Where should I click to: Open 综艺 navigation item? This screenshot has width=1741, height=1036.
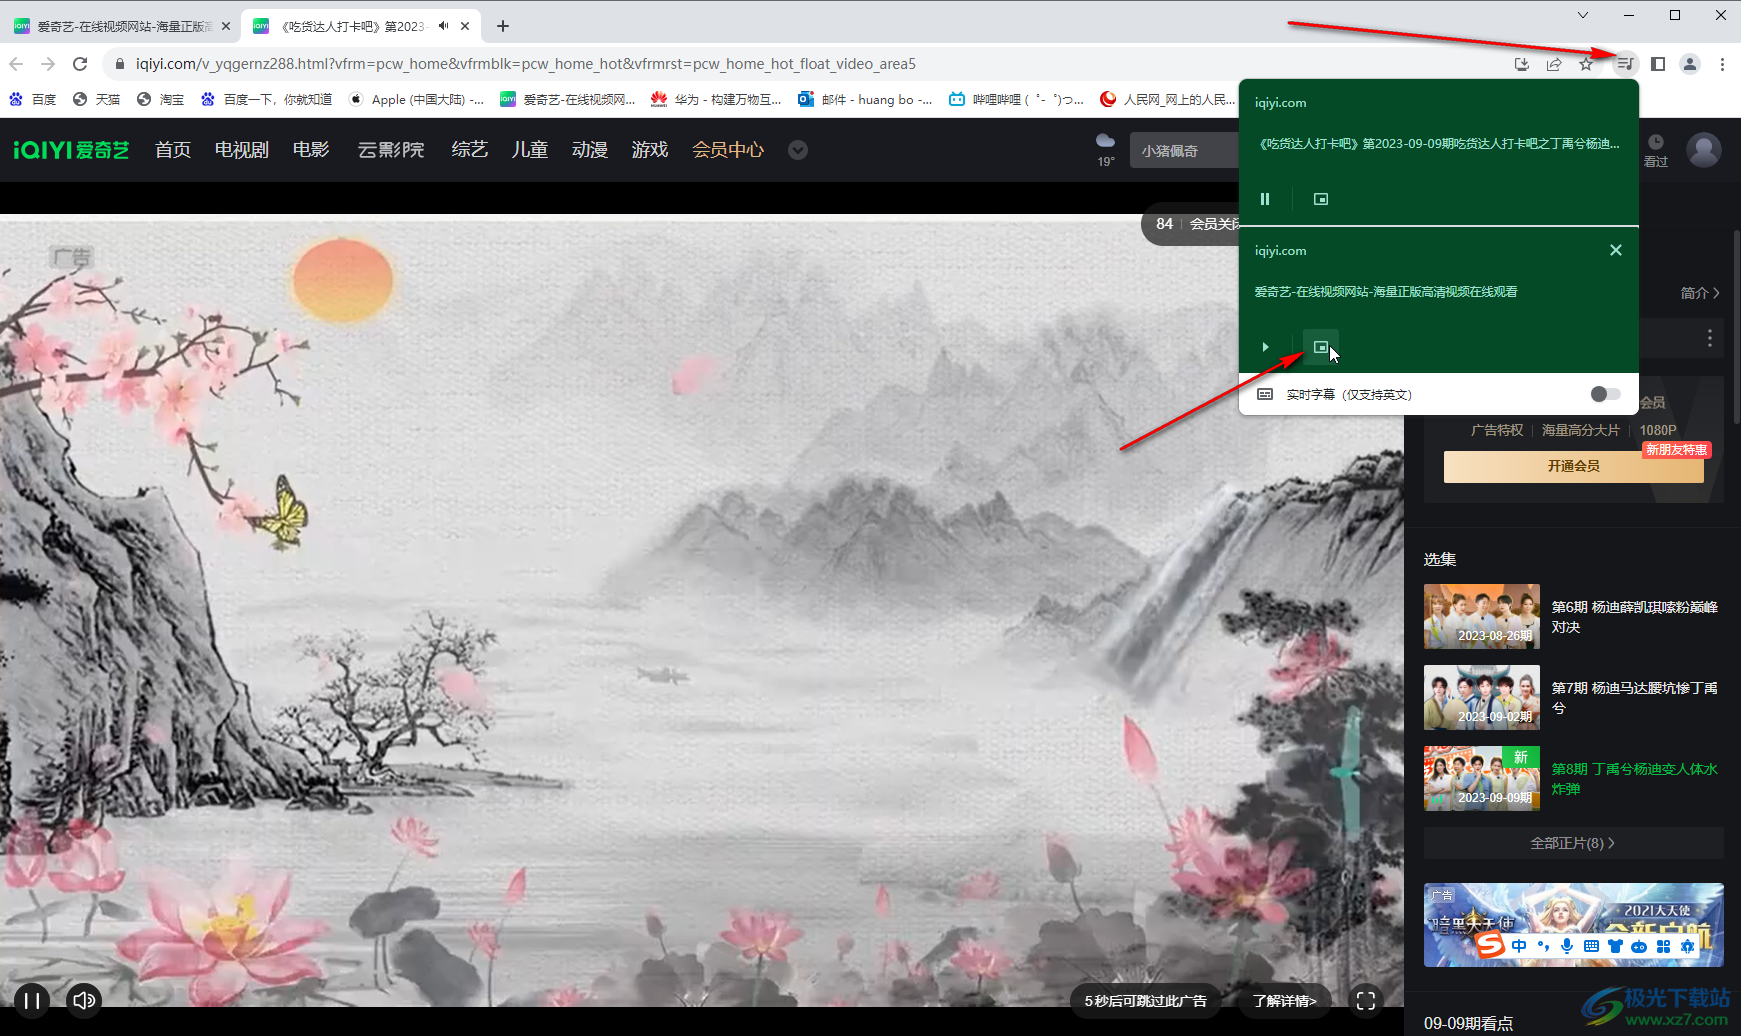470,150
